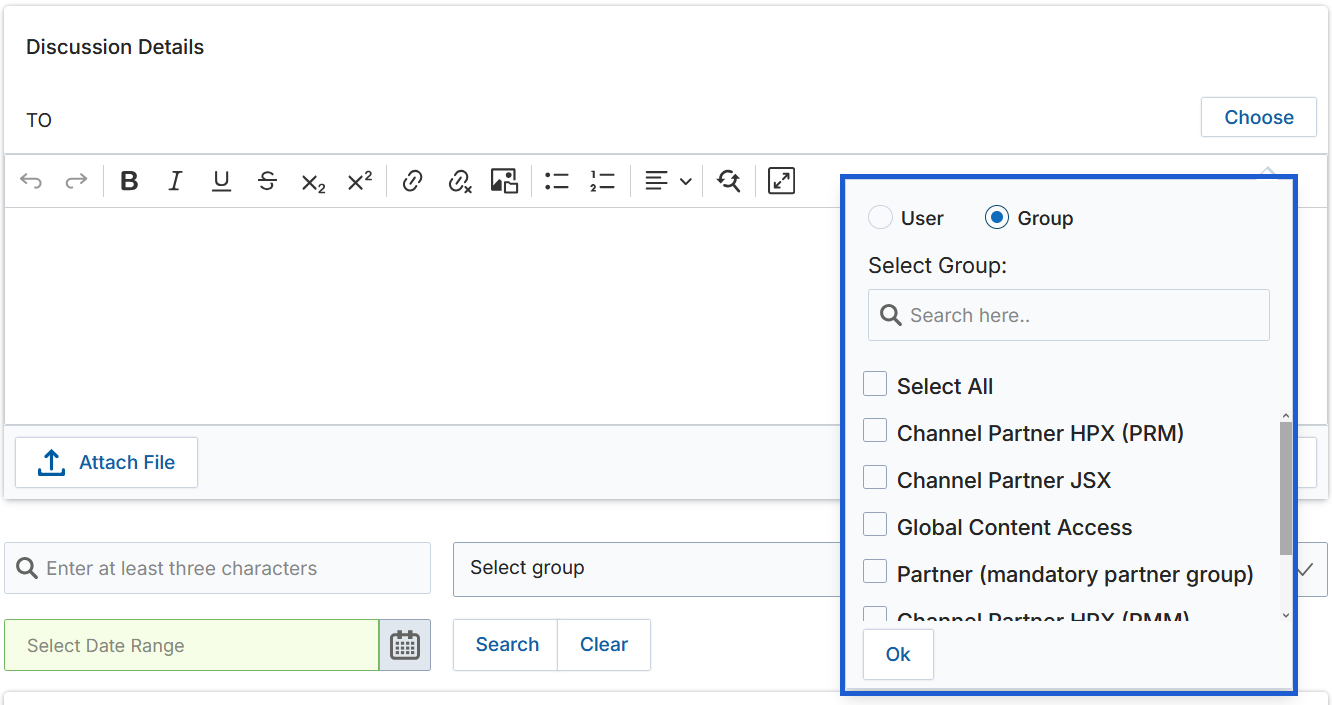Toggle underline formatting
The image size is (1332, 705).
click(221, 181)
